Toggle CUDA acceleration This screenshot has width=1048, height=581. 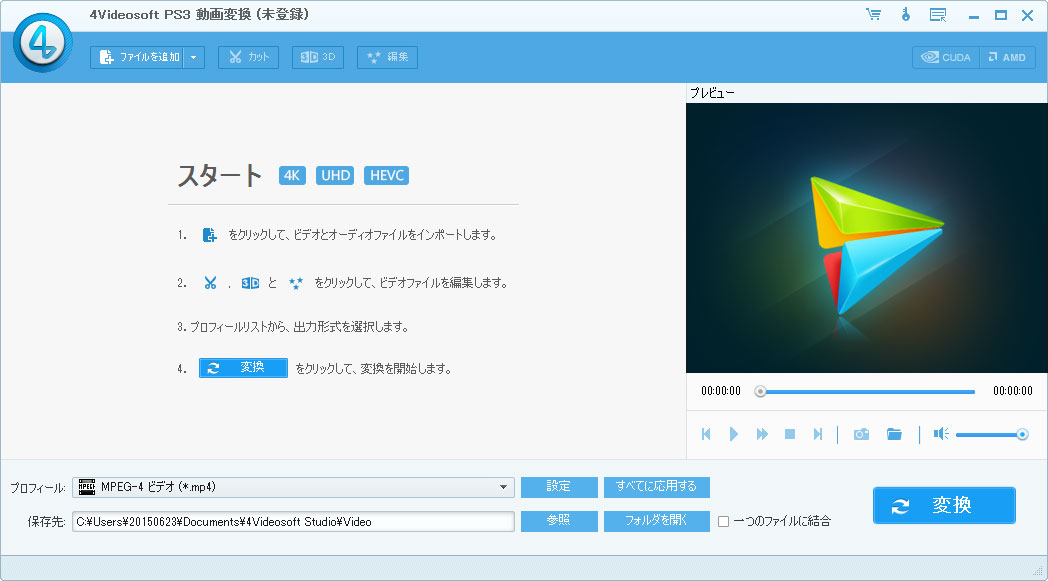(946, 57)
